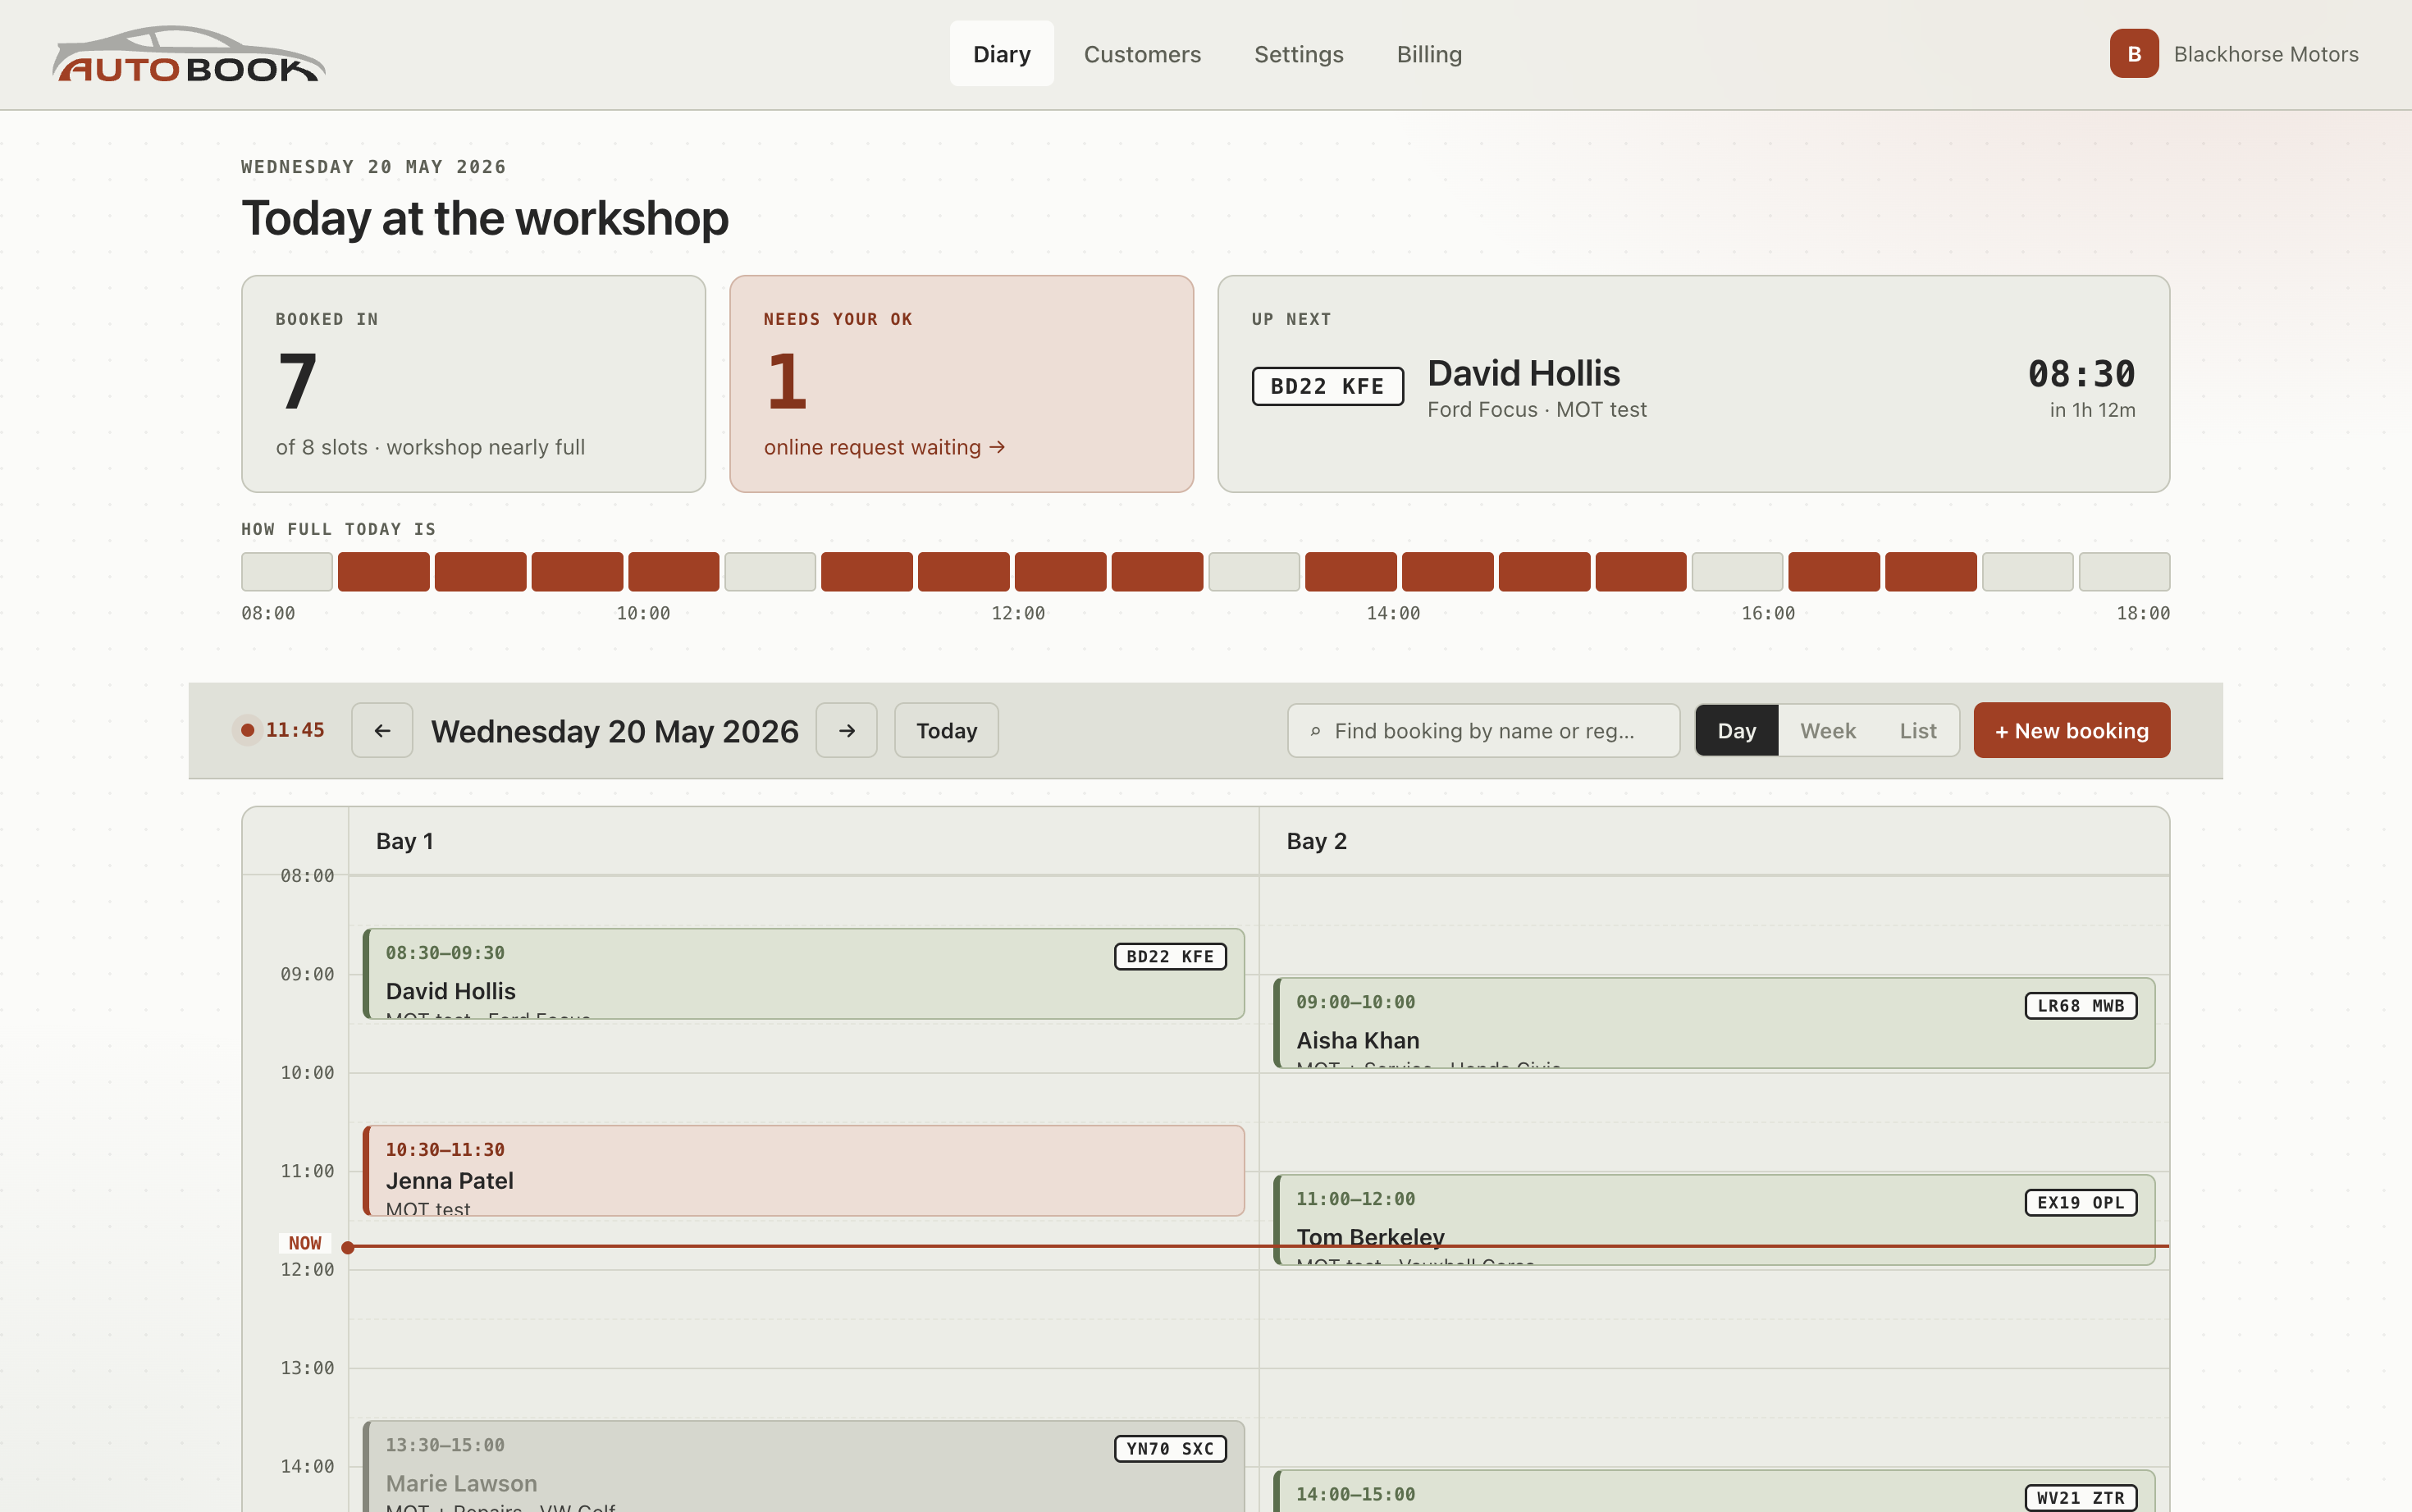Click the Today button
2412x1512 pixels.
[x=946, y=731]
